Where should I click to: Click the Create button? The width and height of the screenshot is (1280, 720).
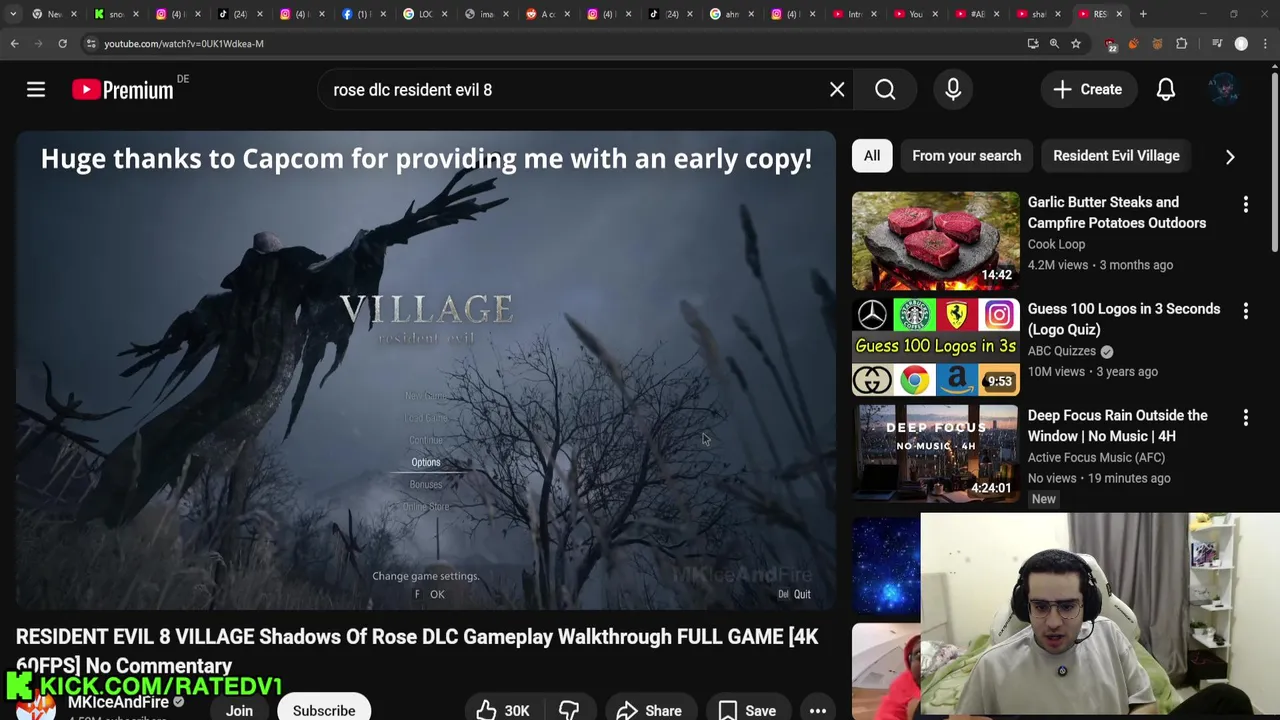[1088, 90]
